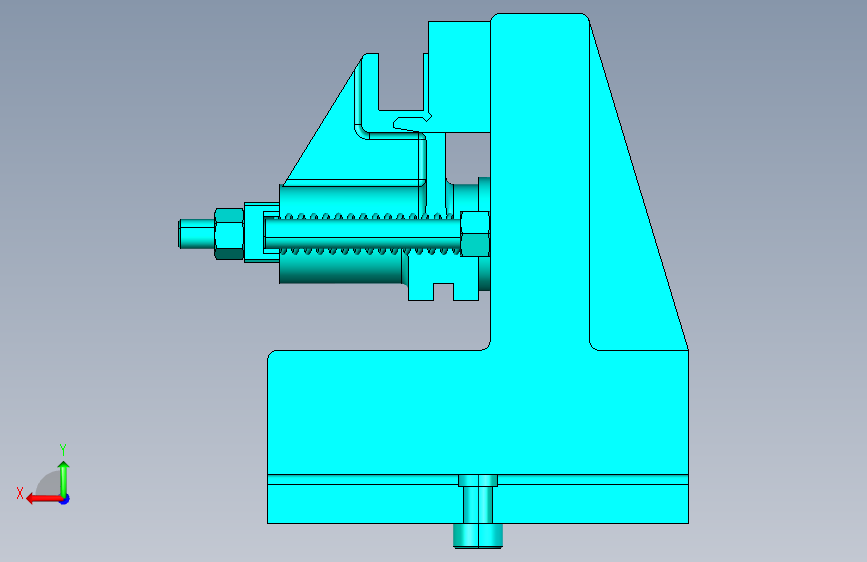Viewport: 867px width, 562px height.
Task: Select the bolt head protruding below the base
Action: [x=478, y=536]
